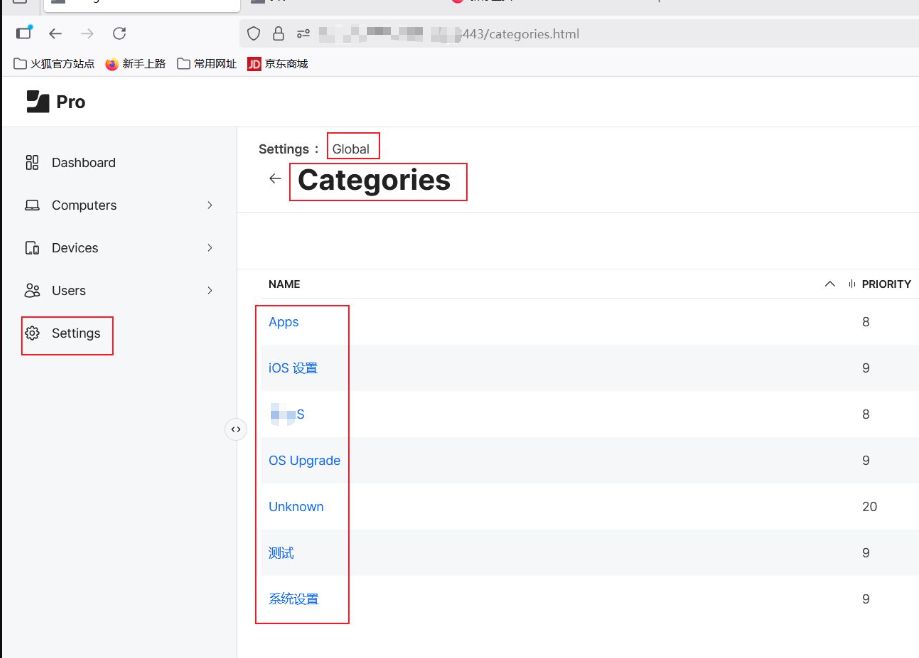The image size is (919, 658).
Task: Open the iOS 设置 category
Action: [x=293, y=368]
